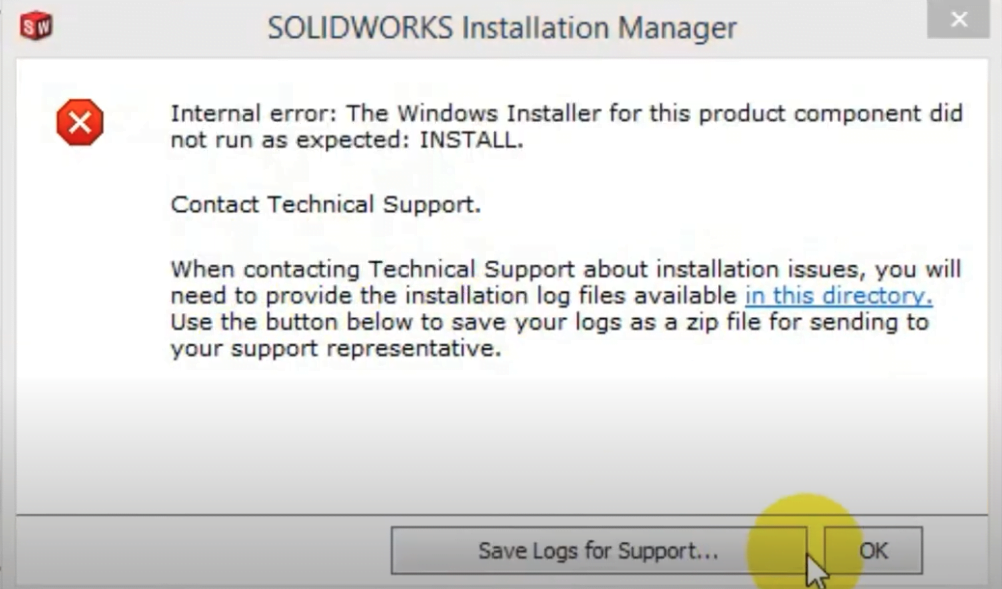
Task: Click the error indicator beside the message
Action: point(80,122)
